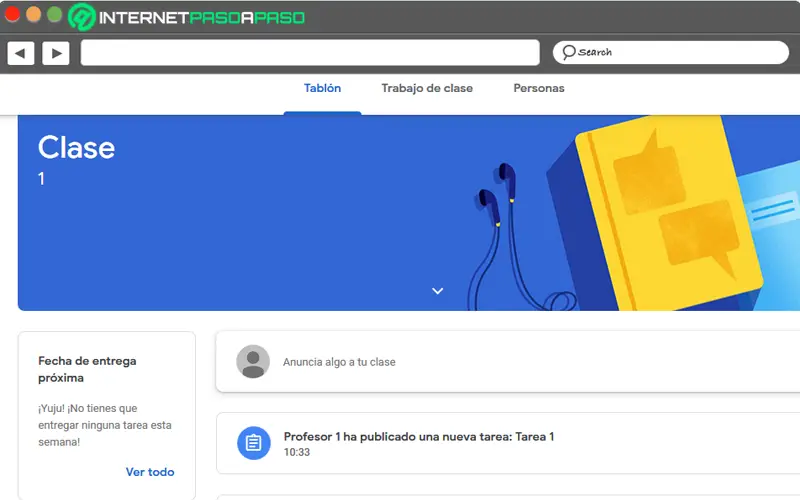Click the 10:33 timestamp
Image resolution: width=800 pixels, height=500 pixels.
[x=297, y=452]
